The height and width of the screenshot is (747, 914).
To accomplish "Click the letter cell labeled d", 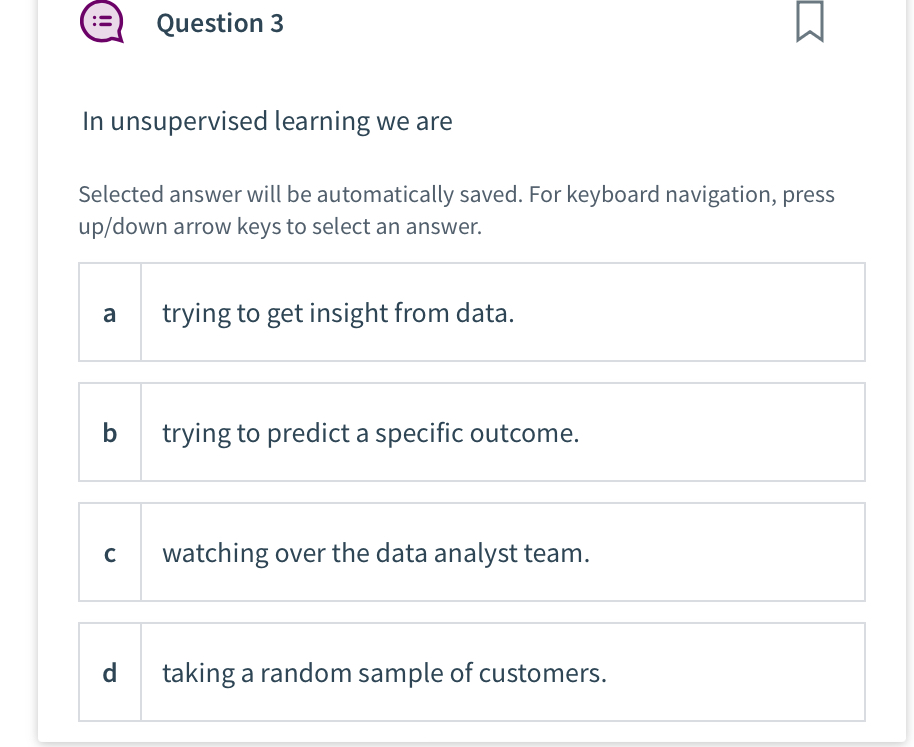I will [x=109, y=672].
